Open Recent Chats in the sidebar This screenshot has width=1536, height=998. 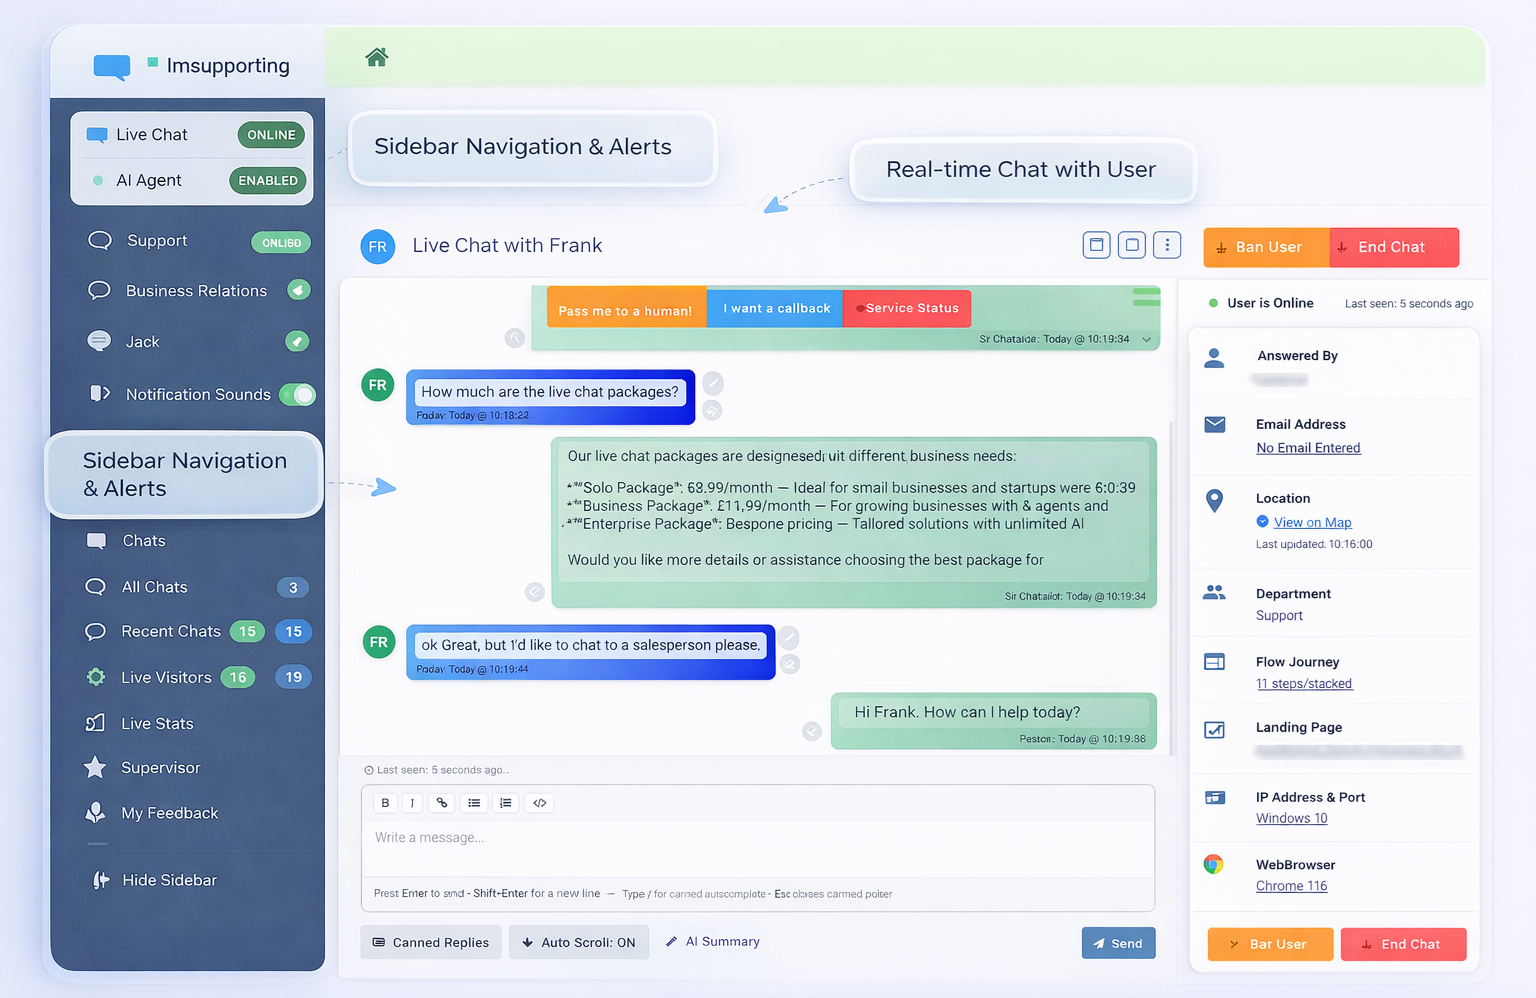pos(170,631)
